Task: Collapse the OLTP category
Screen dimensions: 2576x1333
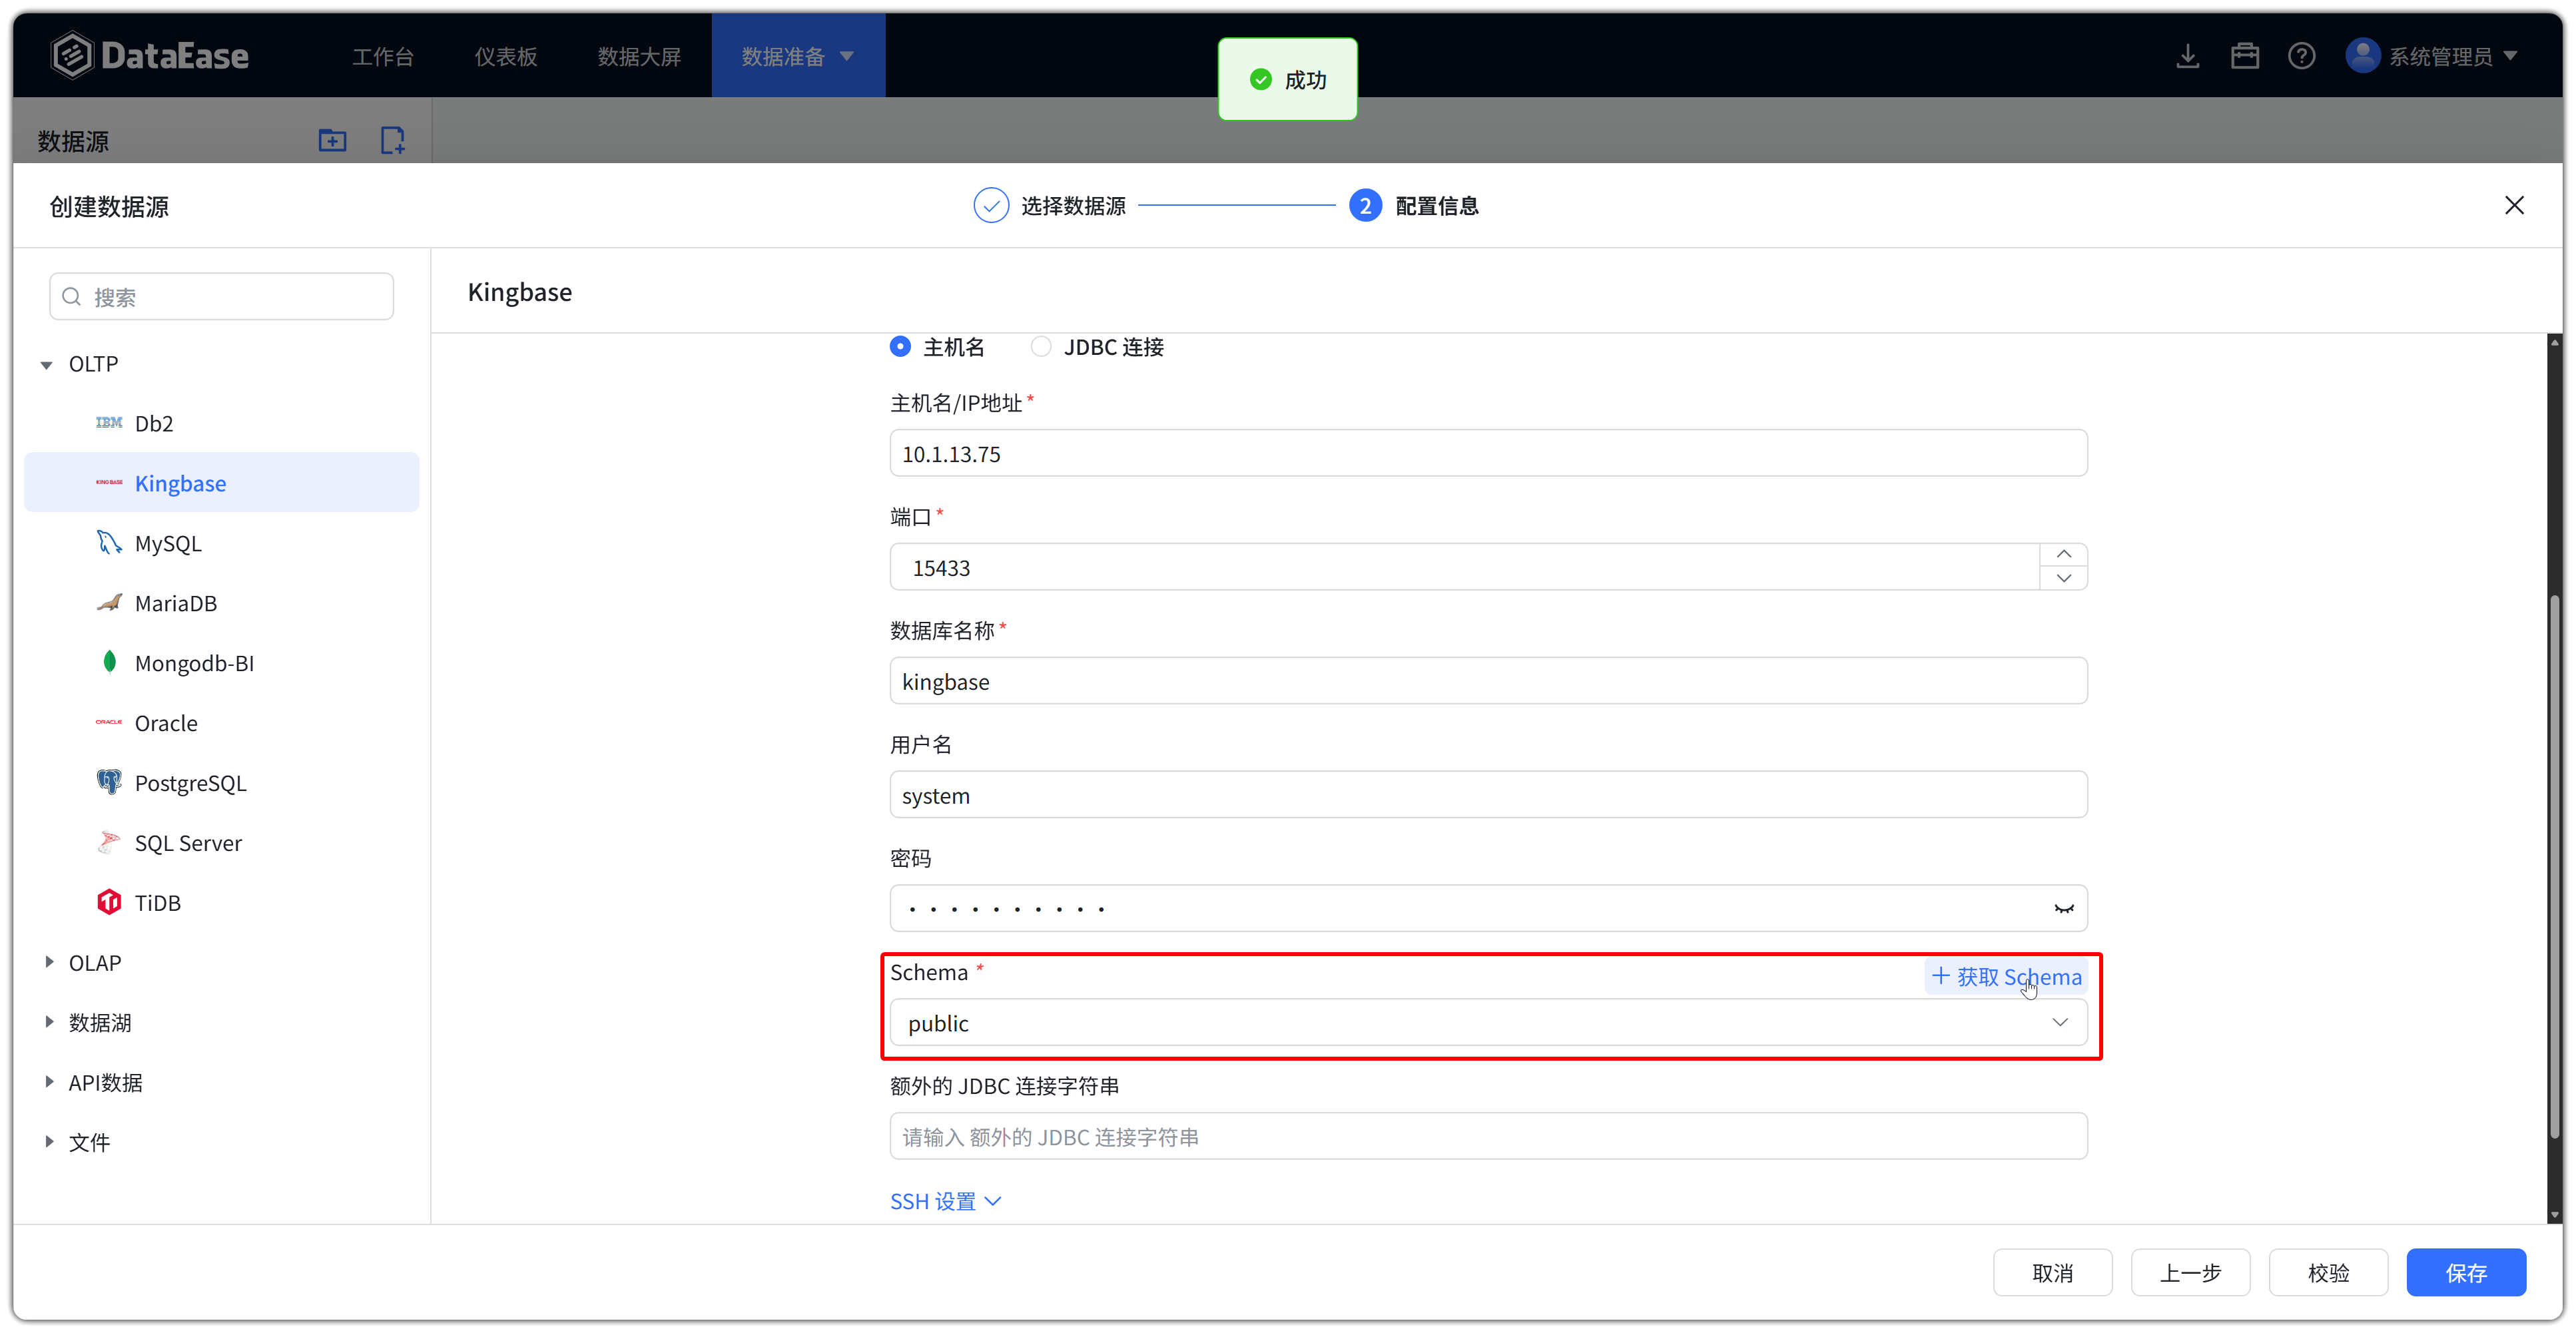Action: click(47, 365)
